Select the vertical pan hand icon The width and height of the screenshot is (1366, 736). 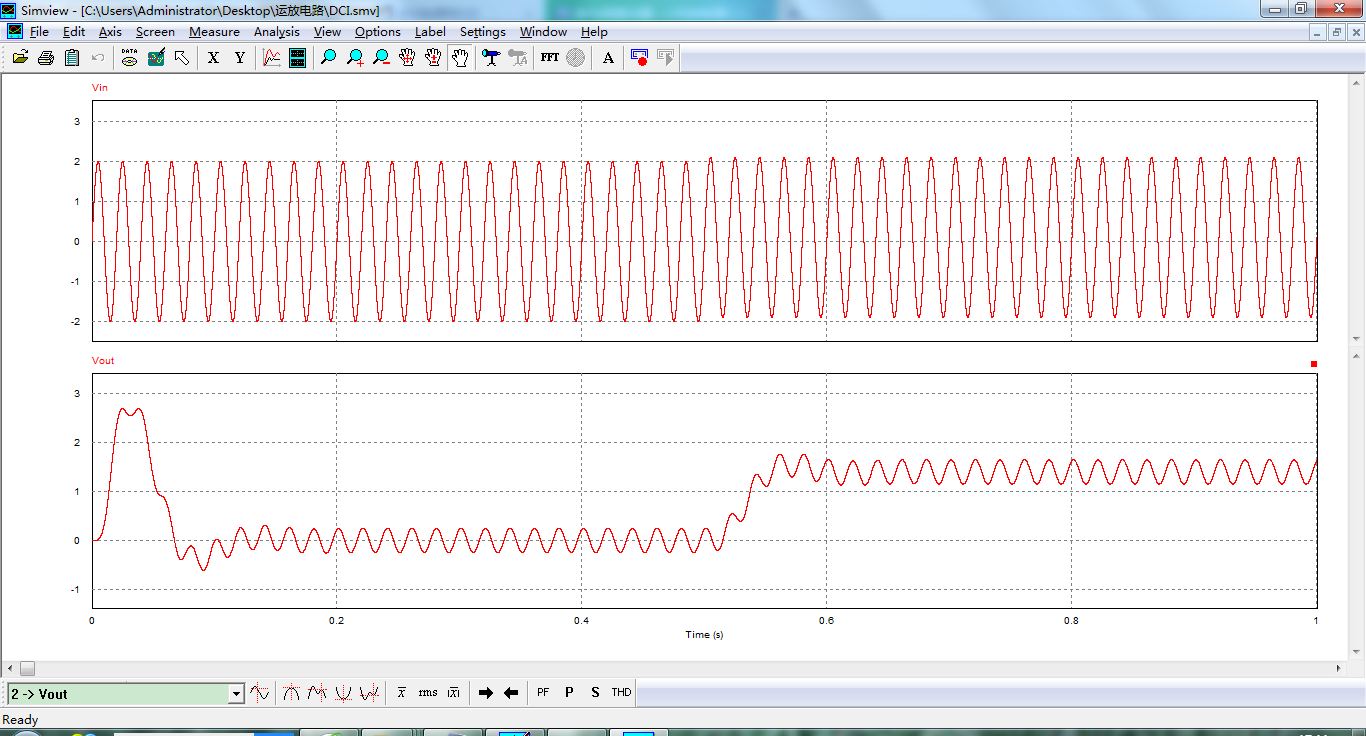(433, 58)
